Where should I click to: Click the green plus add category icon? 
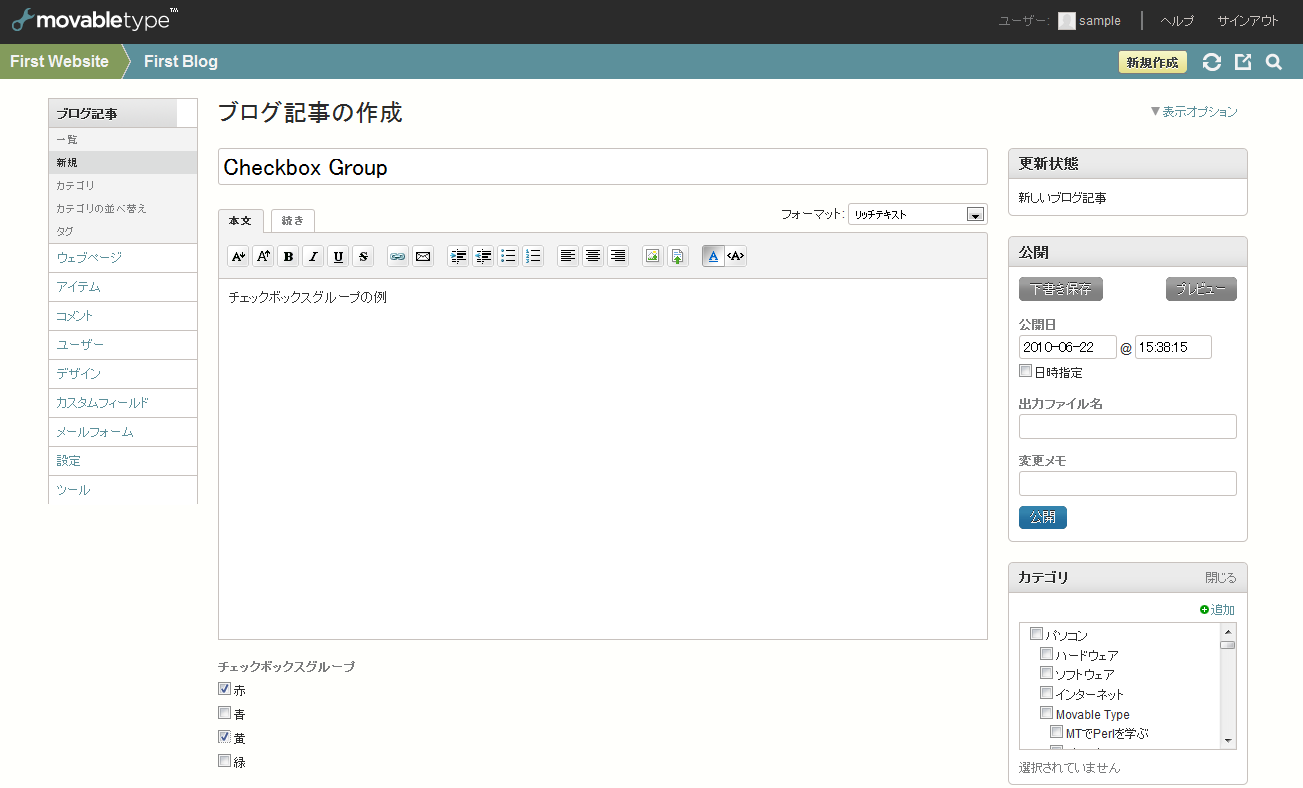[x=1205, y=609]
